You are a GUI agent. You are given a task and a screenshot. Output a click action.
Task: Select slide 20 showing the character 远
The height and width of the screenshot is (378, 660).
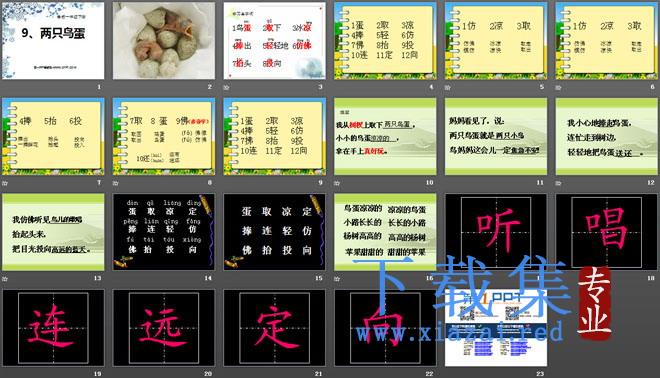pos(164,327)
